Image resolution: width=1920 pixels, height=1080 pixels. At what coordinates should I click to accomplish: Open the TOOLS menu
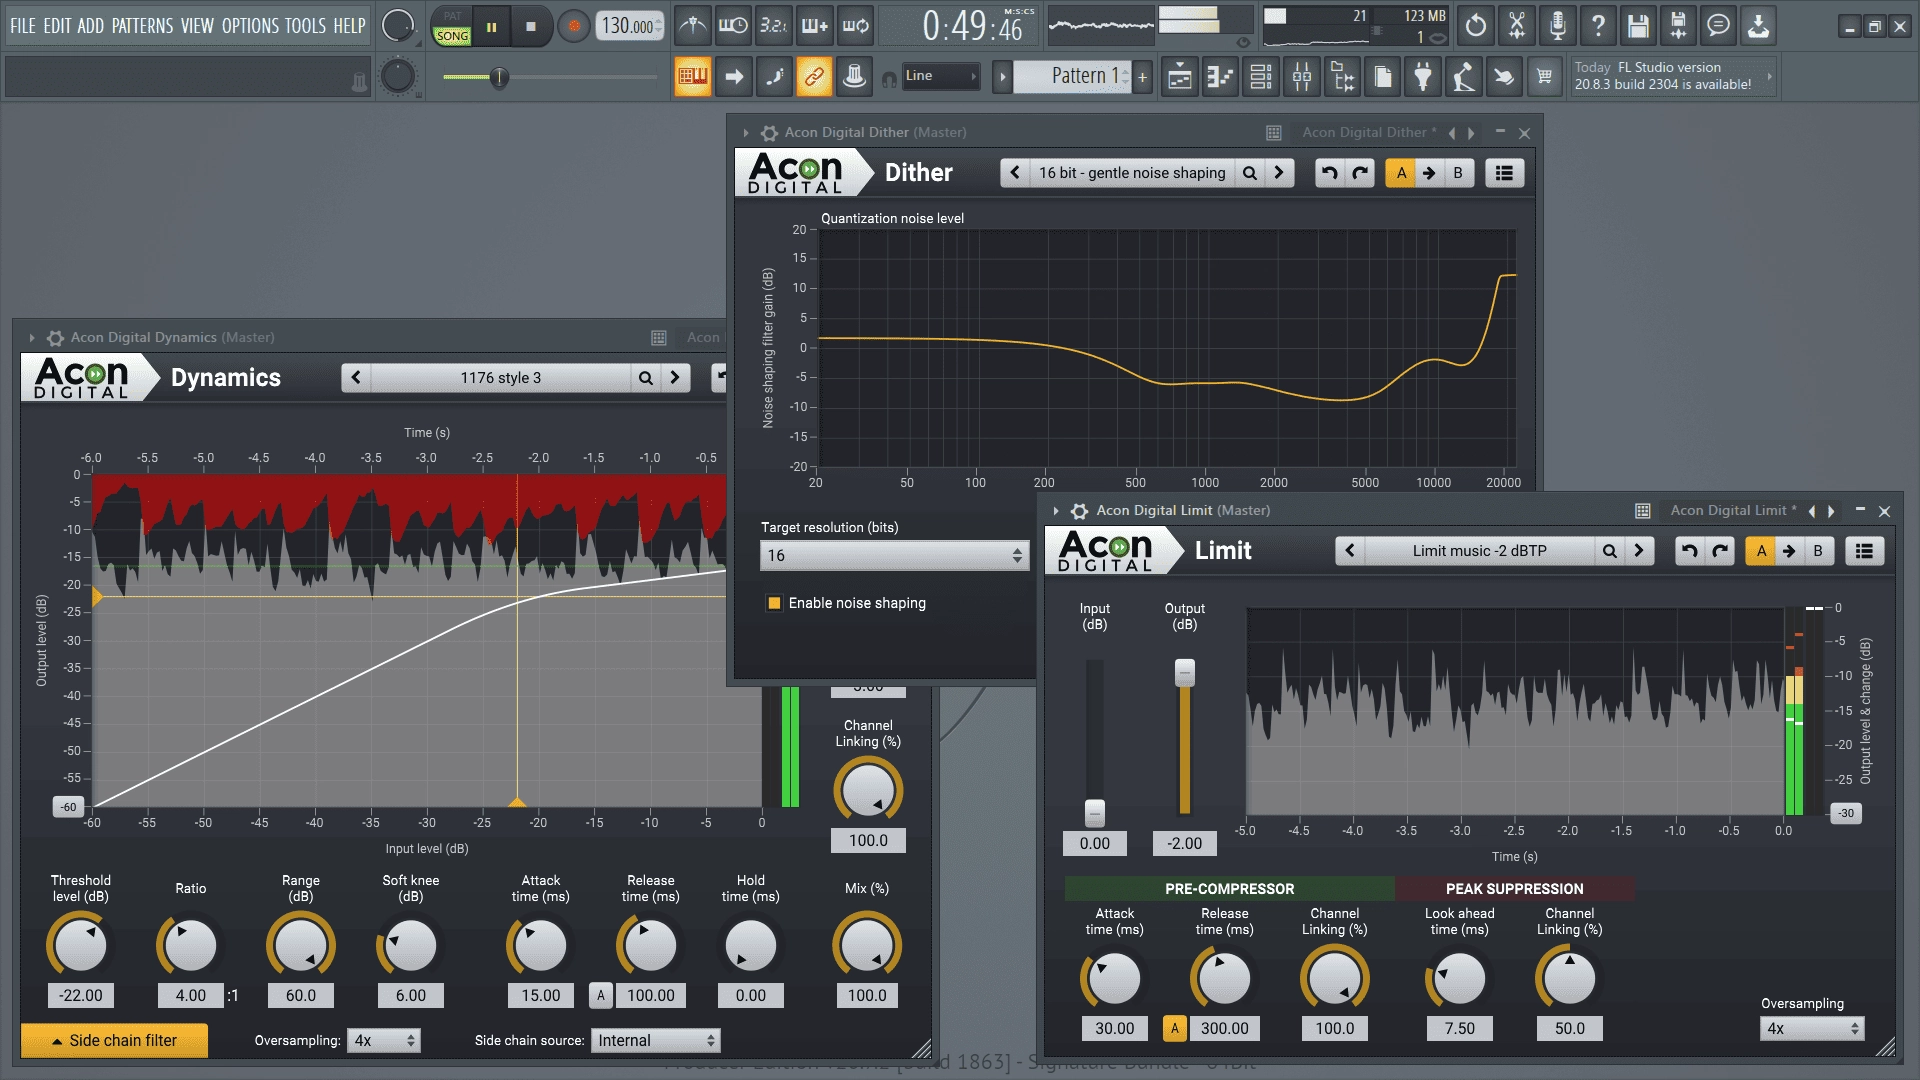click(306, 26)
